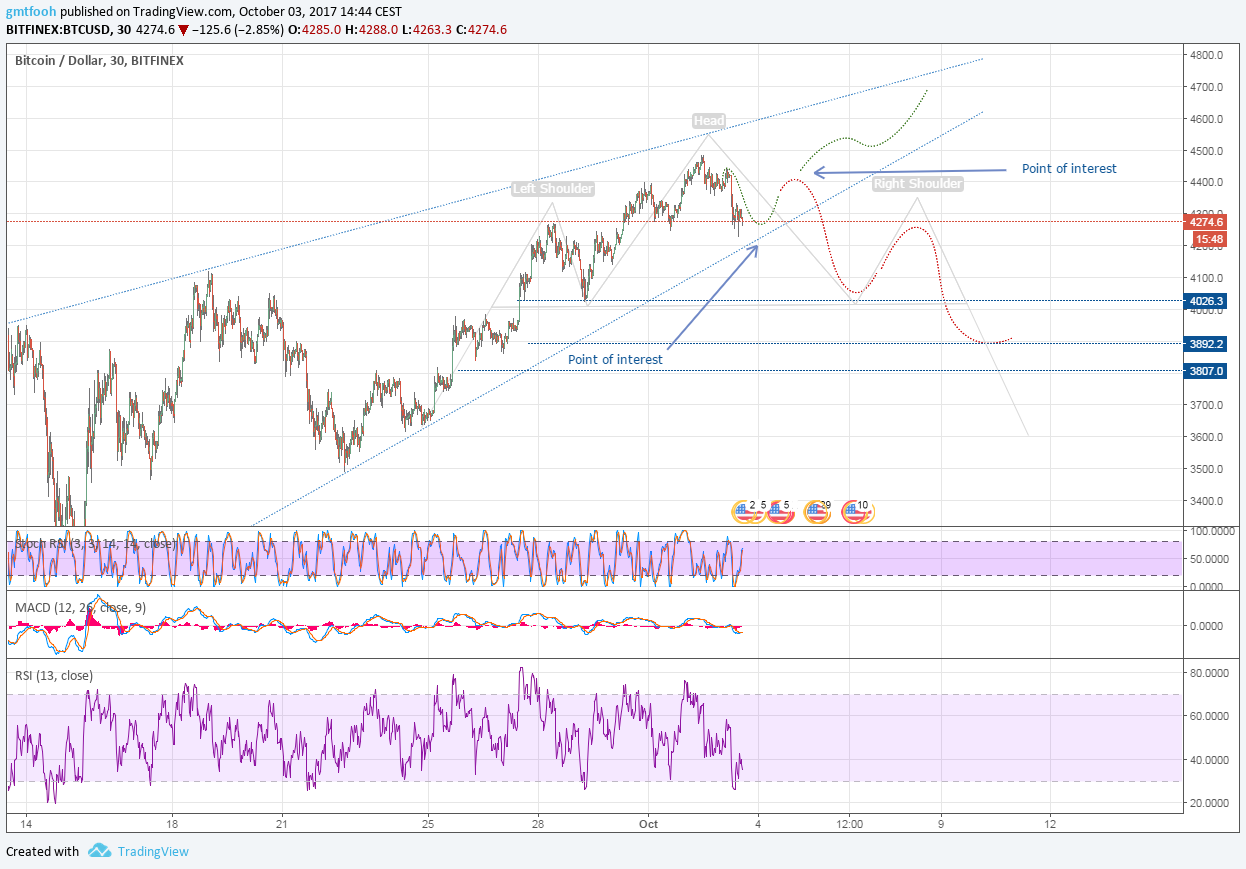Select the 4026.3 horizontal line price tag
Screen dimensions: 1246x869
[x=1206, y=300]
